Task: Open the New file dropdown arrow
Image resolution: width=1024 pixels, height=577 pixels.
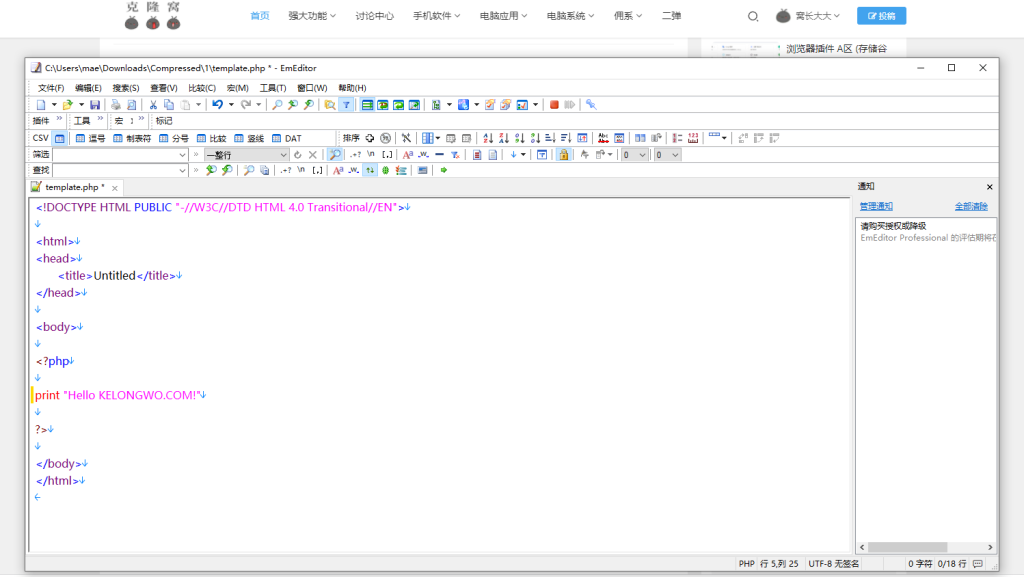Action: click(x=54, y=104)
